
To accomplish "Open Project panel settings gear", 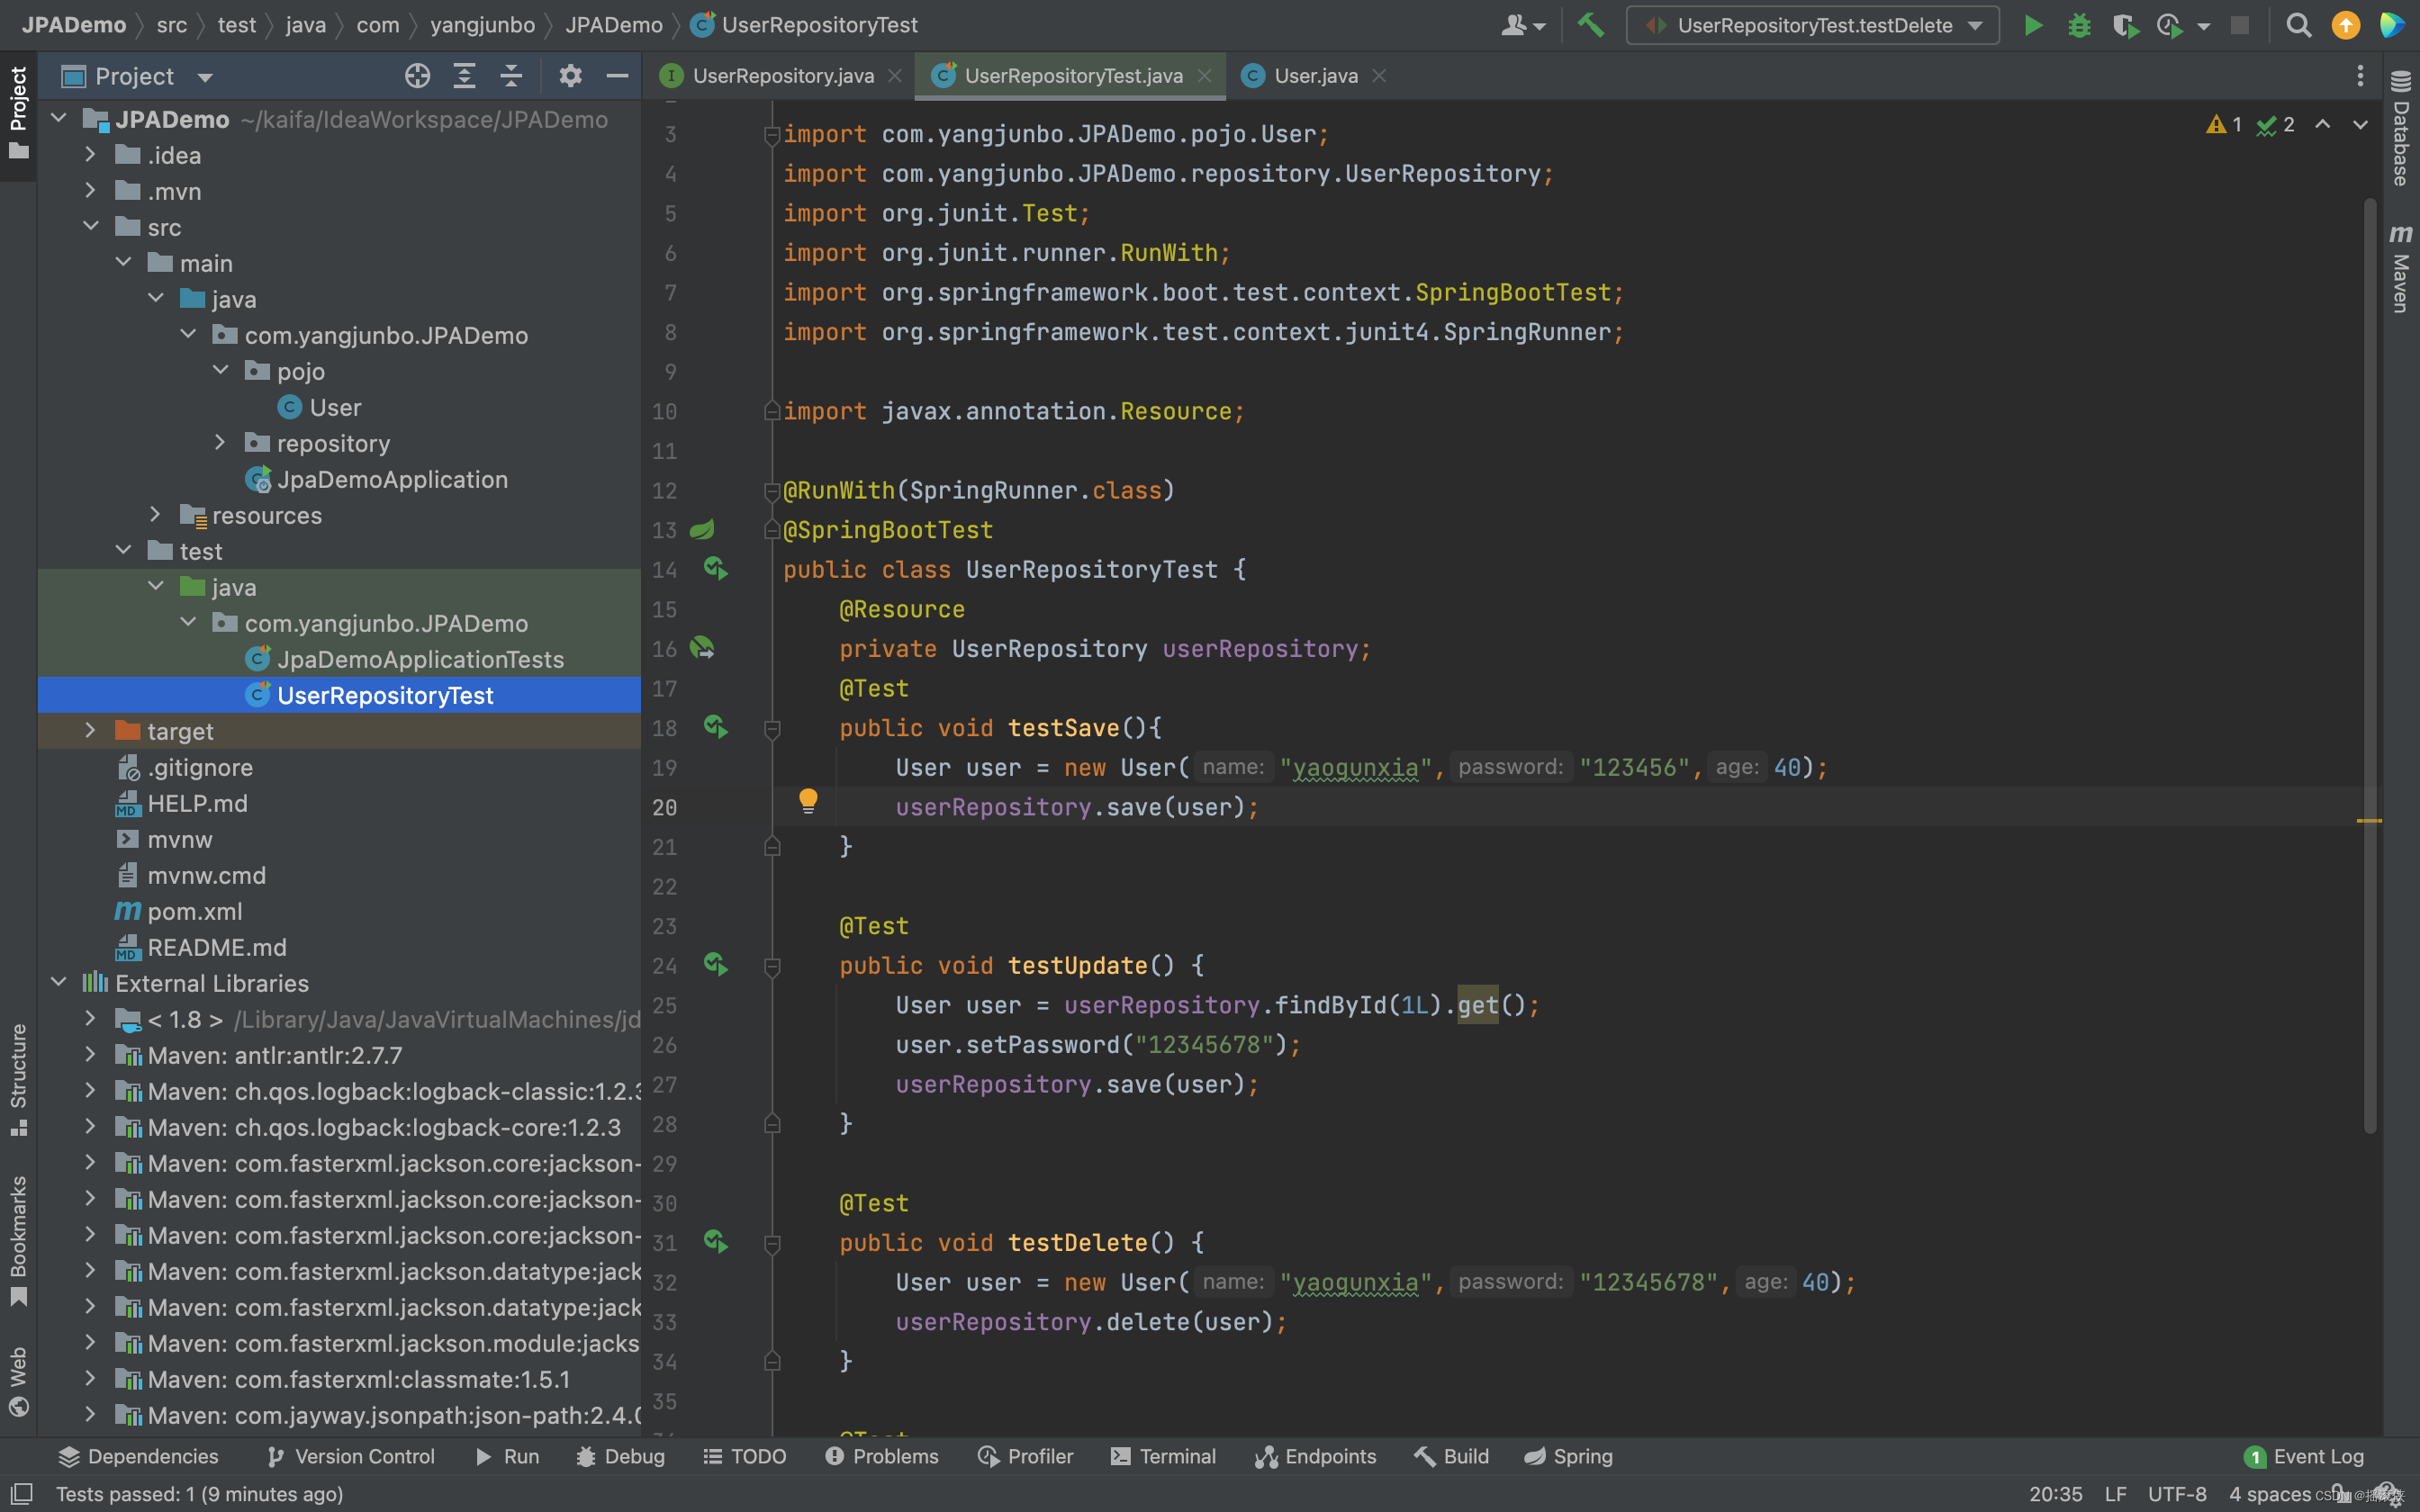I will coord(570,76).
